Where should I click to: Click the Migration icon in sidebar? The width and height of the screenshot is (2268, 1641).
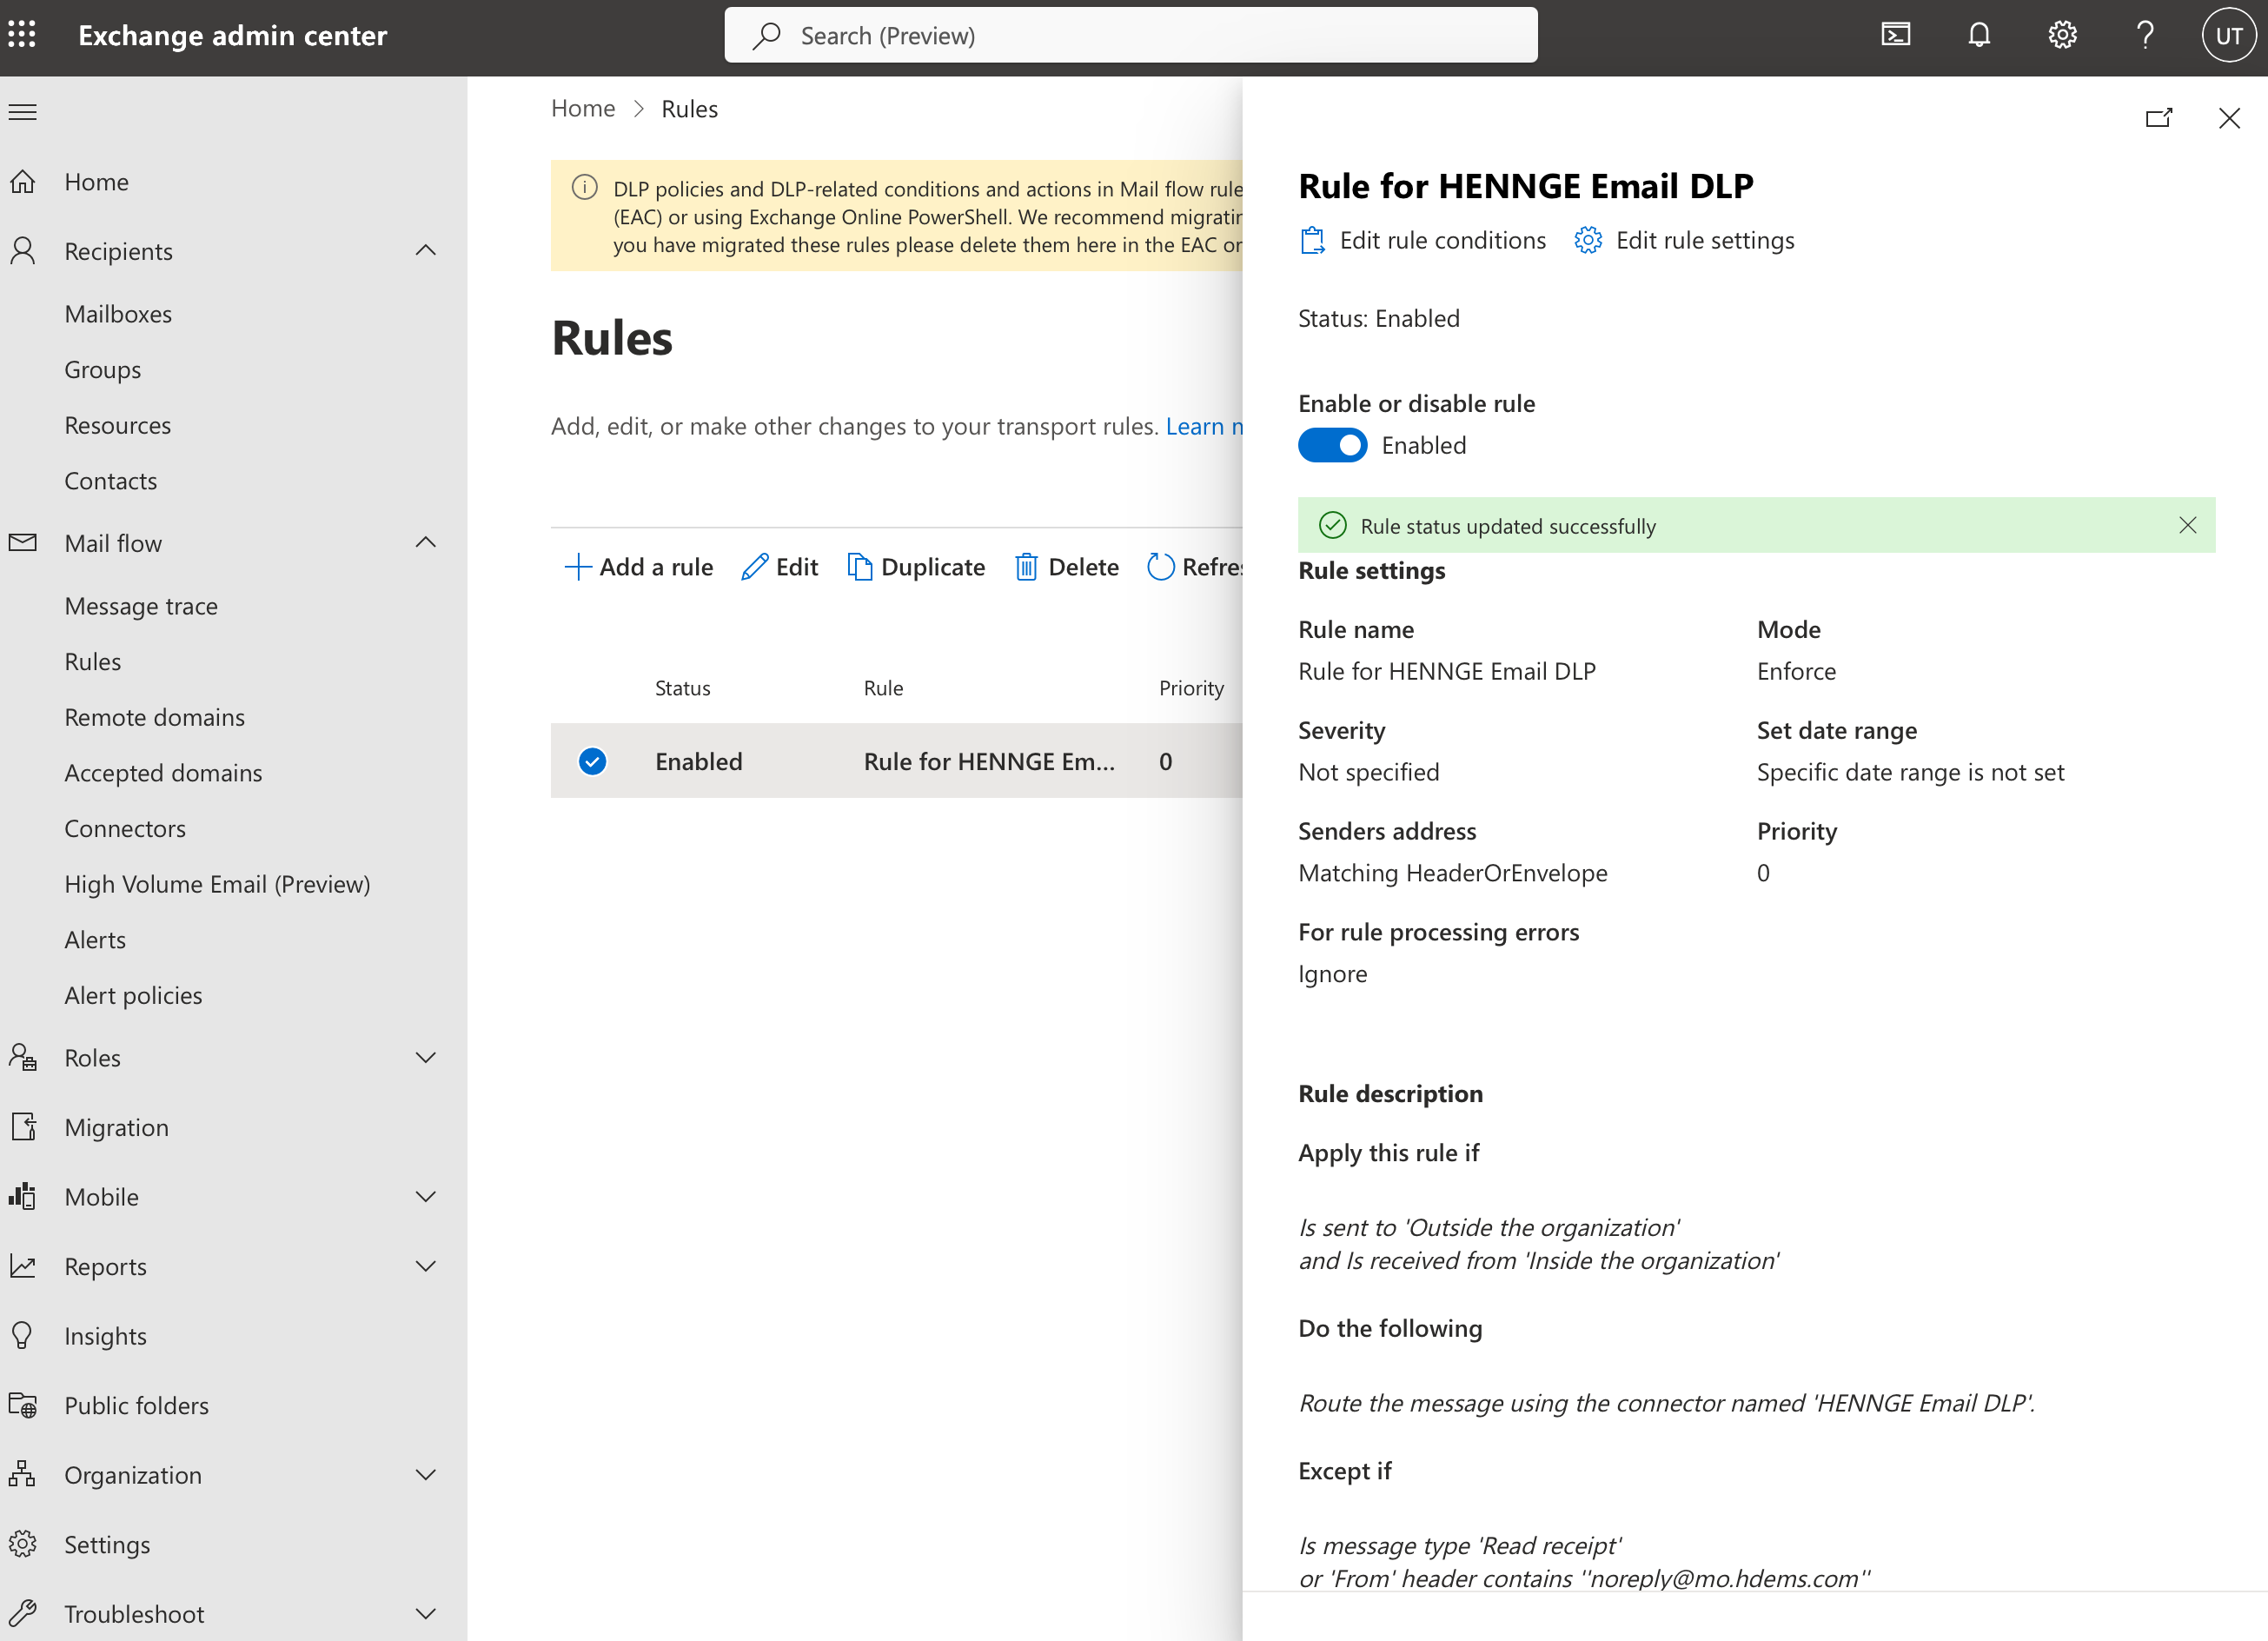tap(22, 1127)
